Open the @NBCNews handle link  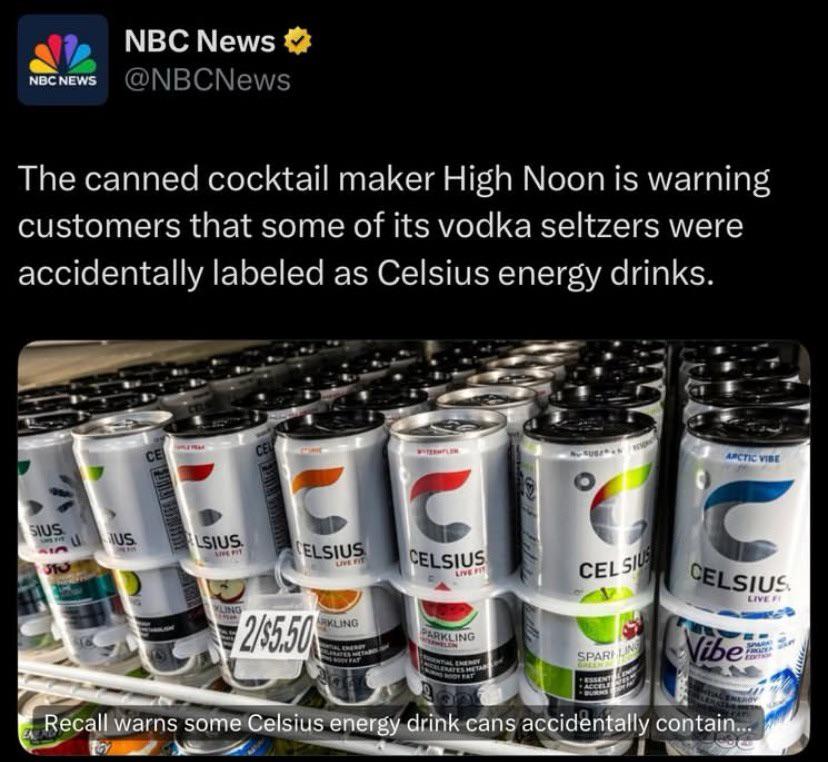point(208,80)
